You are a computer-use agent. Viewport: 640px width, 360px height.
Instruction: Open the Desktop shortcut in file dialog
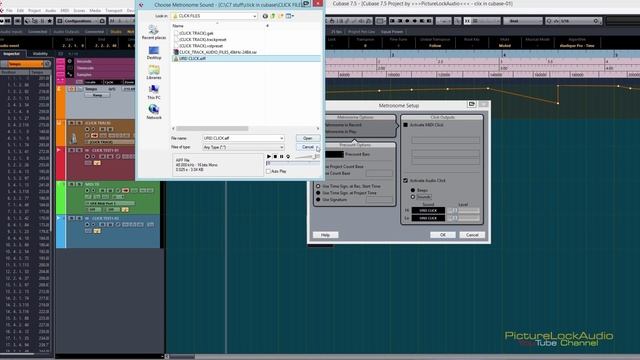point(154,53)
